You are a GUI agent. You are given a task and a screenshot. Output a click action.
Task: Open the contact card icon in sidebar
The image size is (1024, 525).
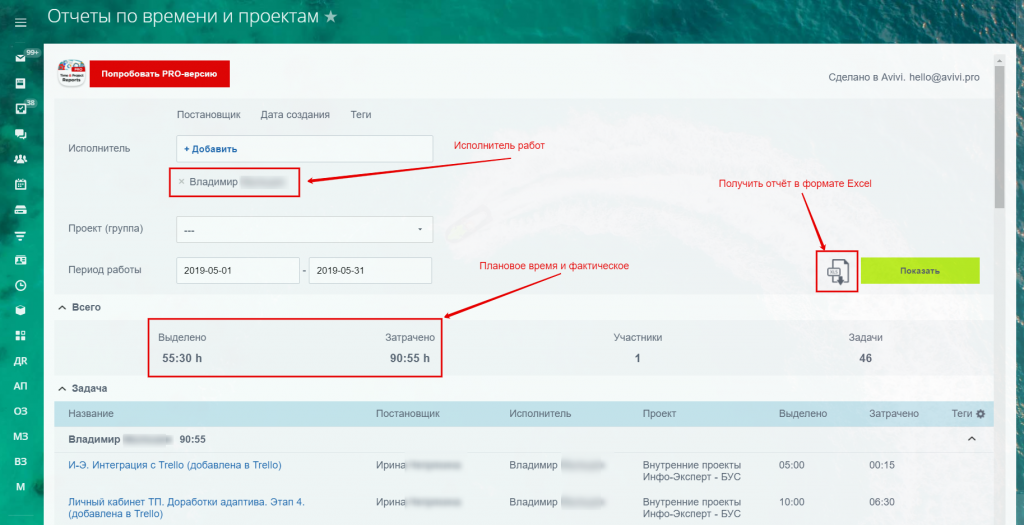20,260
